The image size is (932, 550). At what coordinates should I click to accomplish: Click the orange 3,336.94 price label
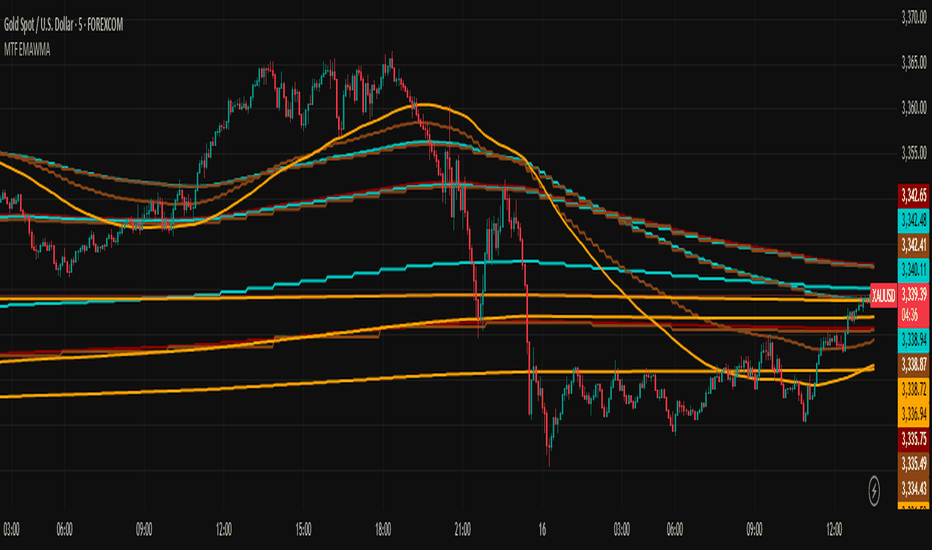(x=913, y=414)
